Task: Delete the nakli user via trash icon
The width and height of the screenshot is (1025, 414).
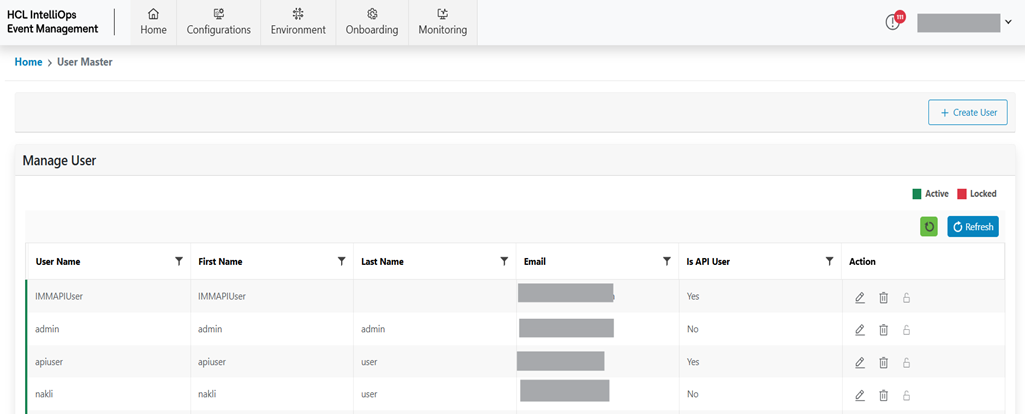Action: [x=883, y=395]
